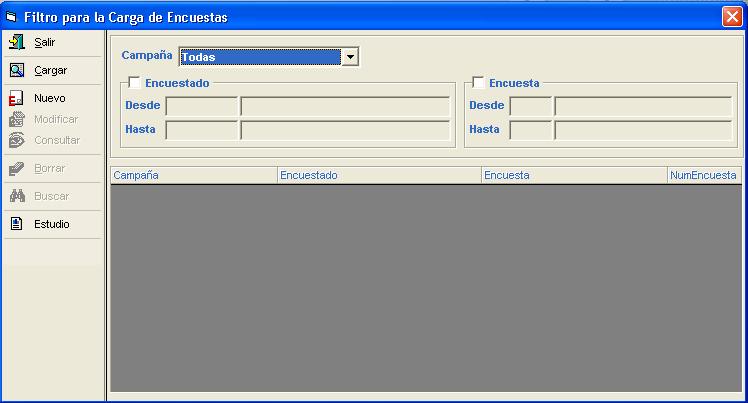The height and width of the screenshot is (403, 748).
Task: Click the window title bar app icon
Action: (11, 17)
